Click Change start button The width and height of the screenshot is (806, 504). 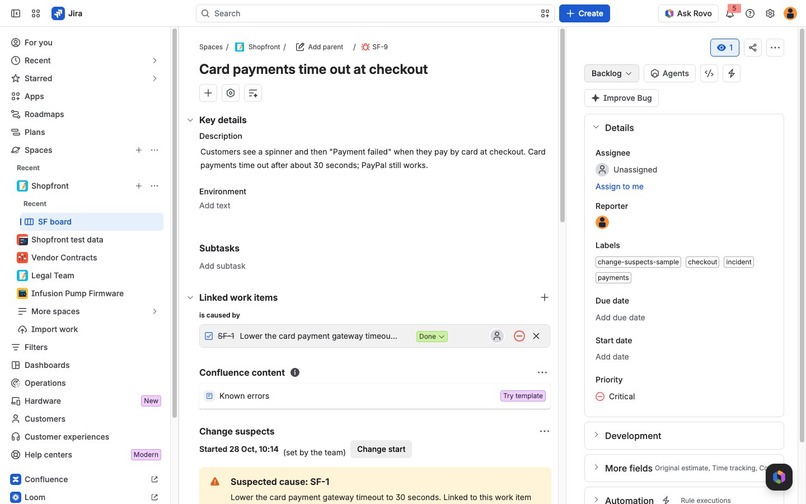point(381,449)
